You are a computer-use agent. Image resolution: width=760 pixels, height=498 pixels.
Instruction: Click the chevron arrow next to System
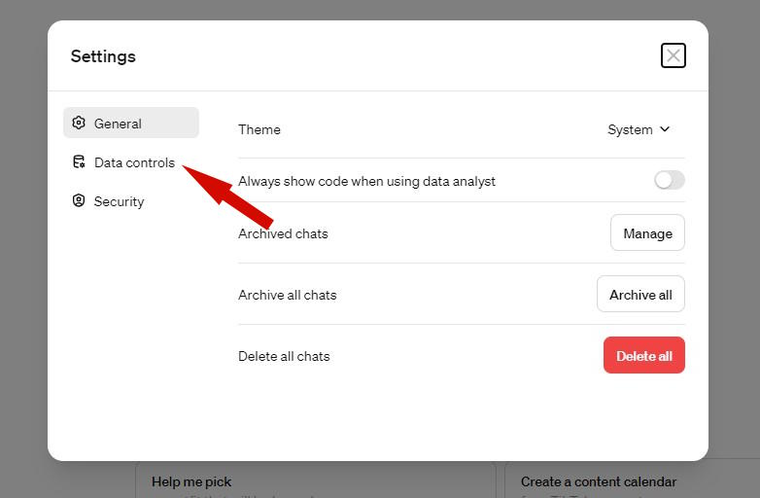pyautogui.click(x=665, y=129)
